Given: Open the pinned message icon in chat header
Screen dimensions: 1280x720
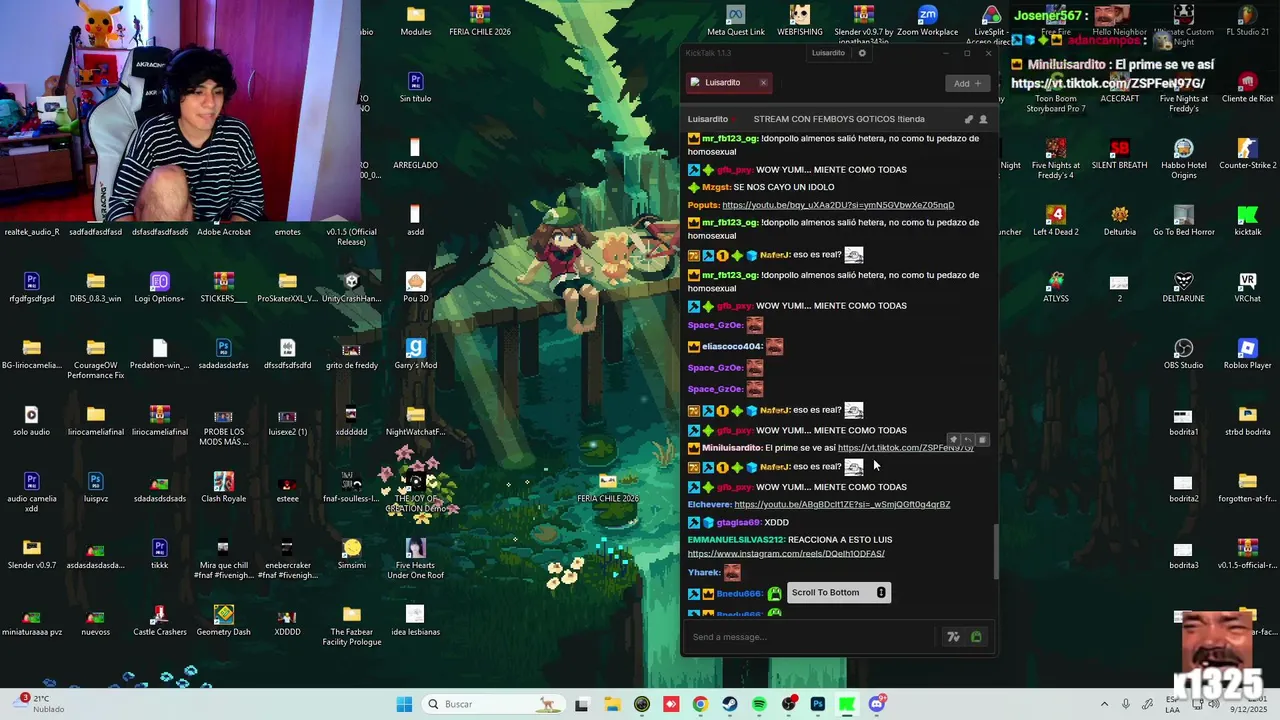Looking at the screenshot, I should [968, 119].
